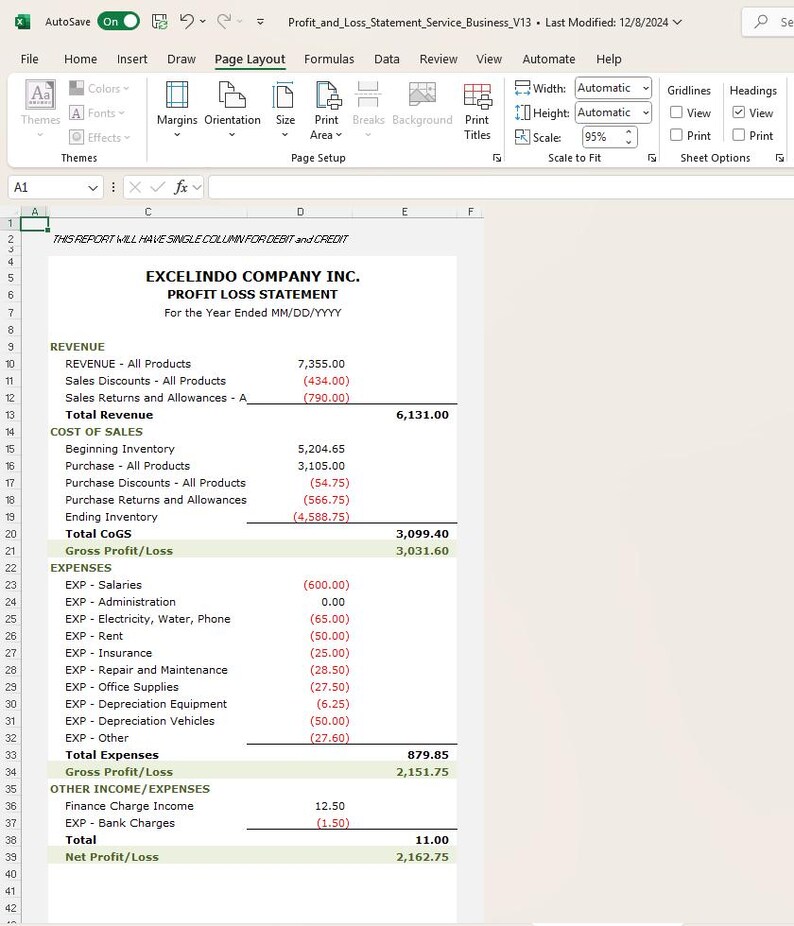Open the Themes gallery button
This screenshot has width=794, height=926.
point(40,109)
